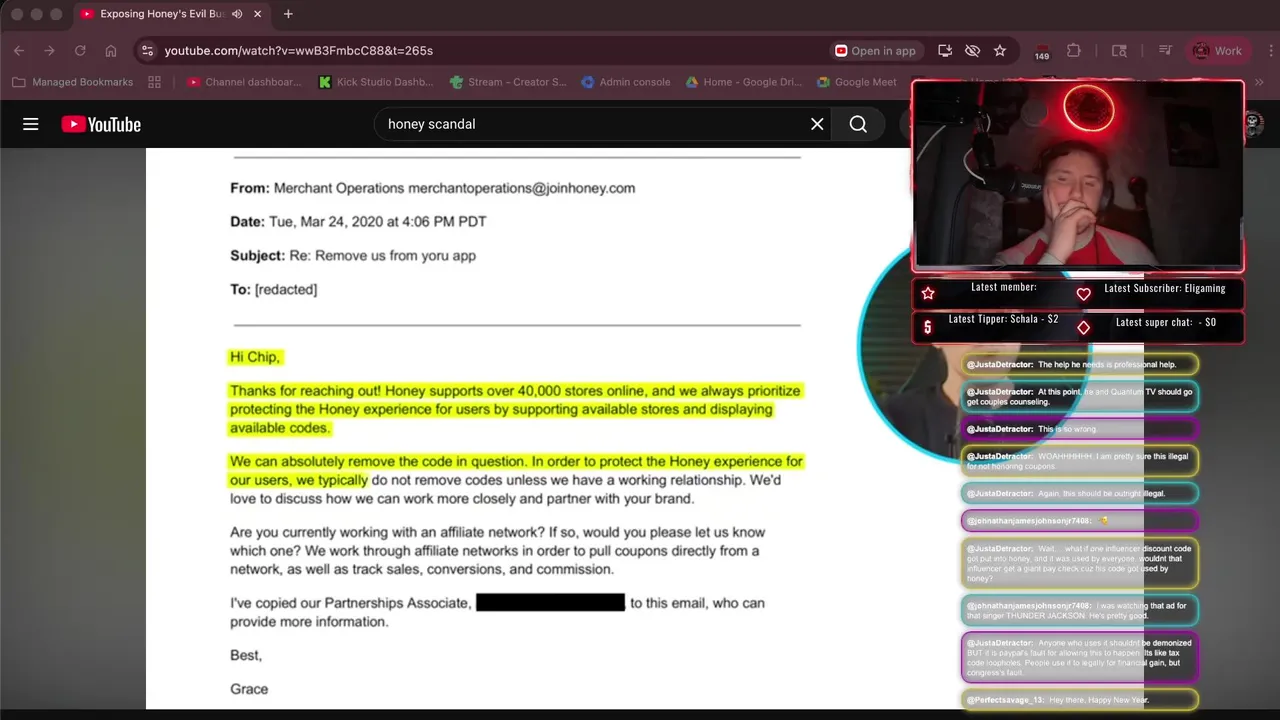The width and height of the screenshot is (1280, 720).
Task: Click the crossed-eye tracking protection icon
Action: [x=972, y=50]
